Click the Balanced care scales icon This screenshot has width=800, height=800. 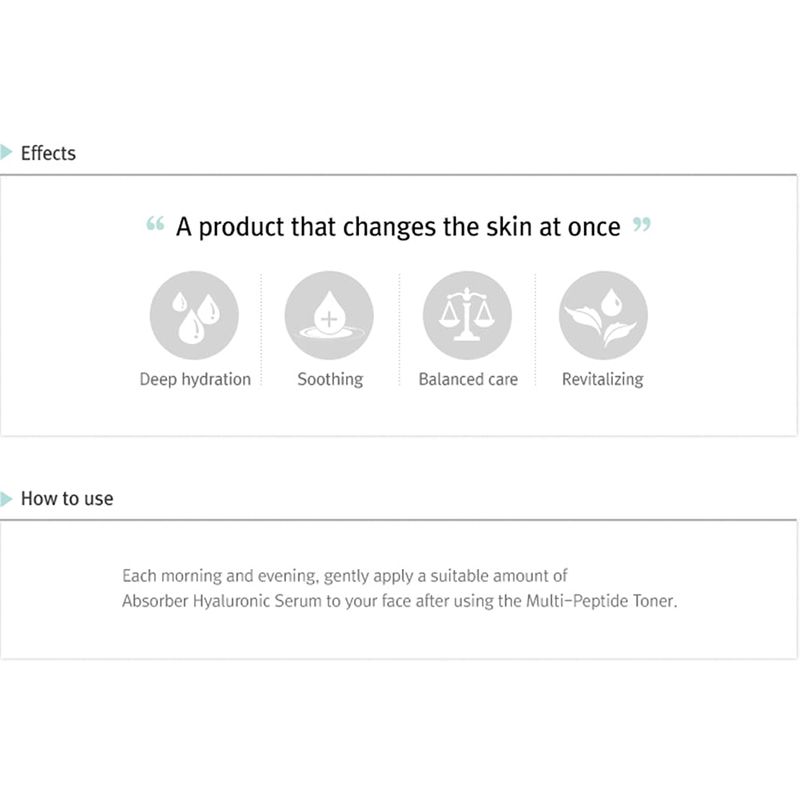pos(467,315)
